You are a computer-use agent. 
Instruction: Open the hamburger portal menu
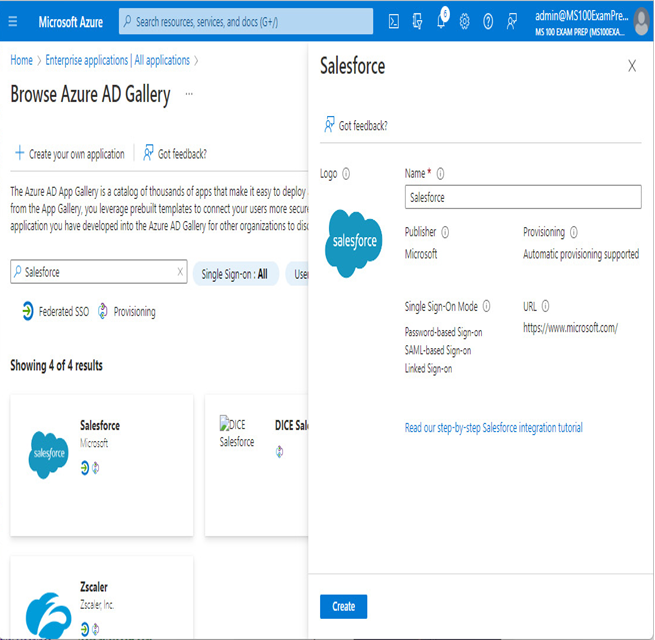(x=13, y=21)
